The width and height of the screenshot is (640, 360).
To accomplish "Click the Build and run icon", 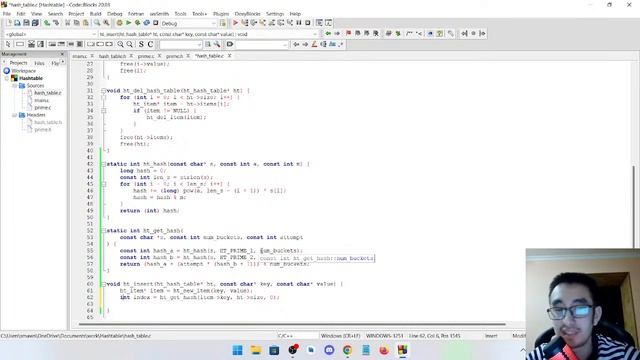I will tap(138, 23).
